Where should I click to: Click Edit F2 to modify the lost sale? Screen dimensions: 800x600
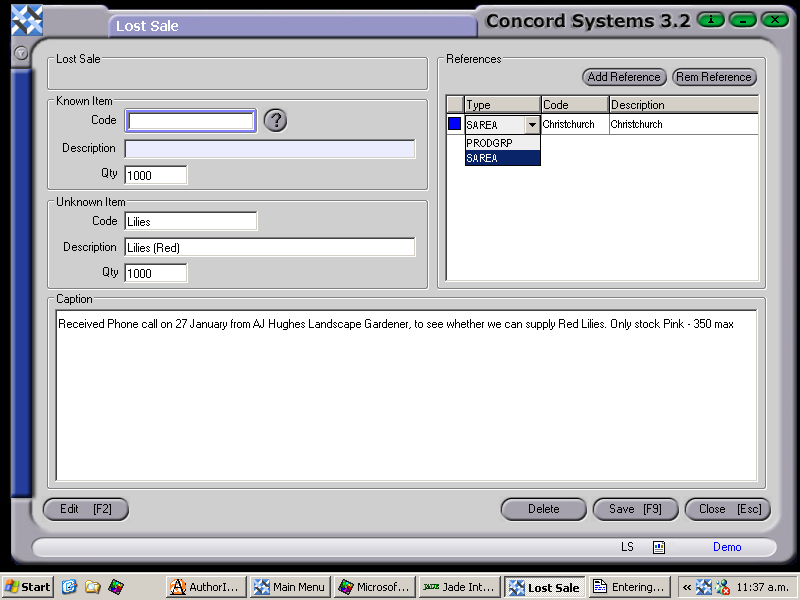(x=85, y=509)
